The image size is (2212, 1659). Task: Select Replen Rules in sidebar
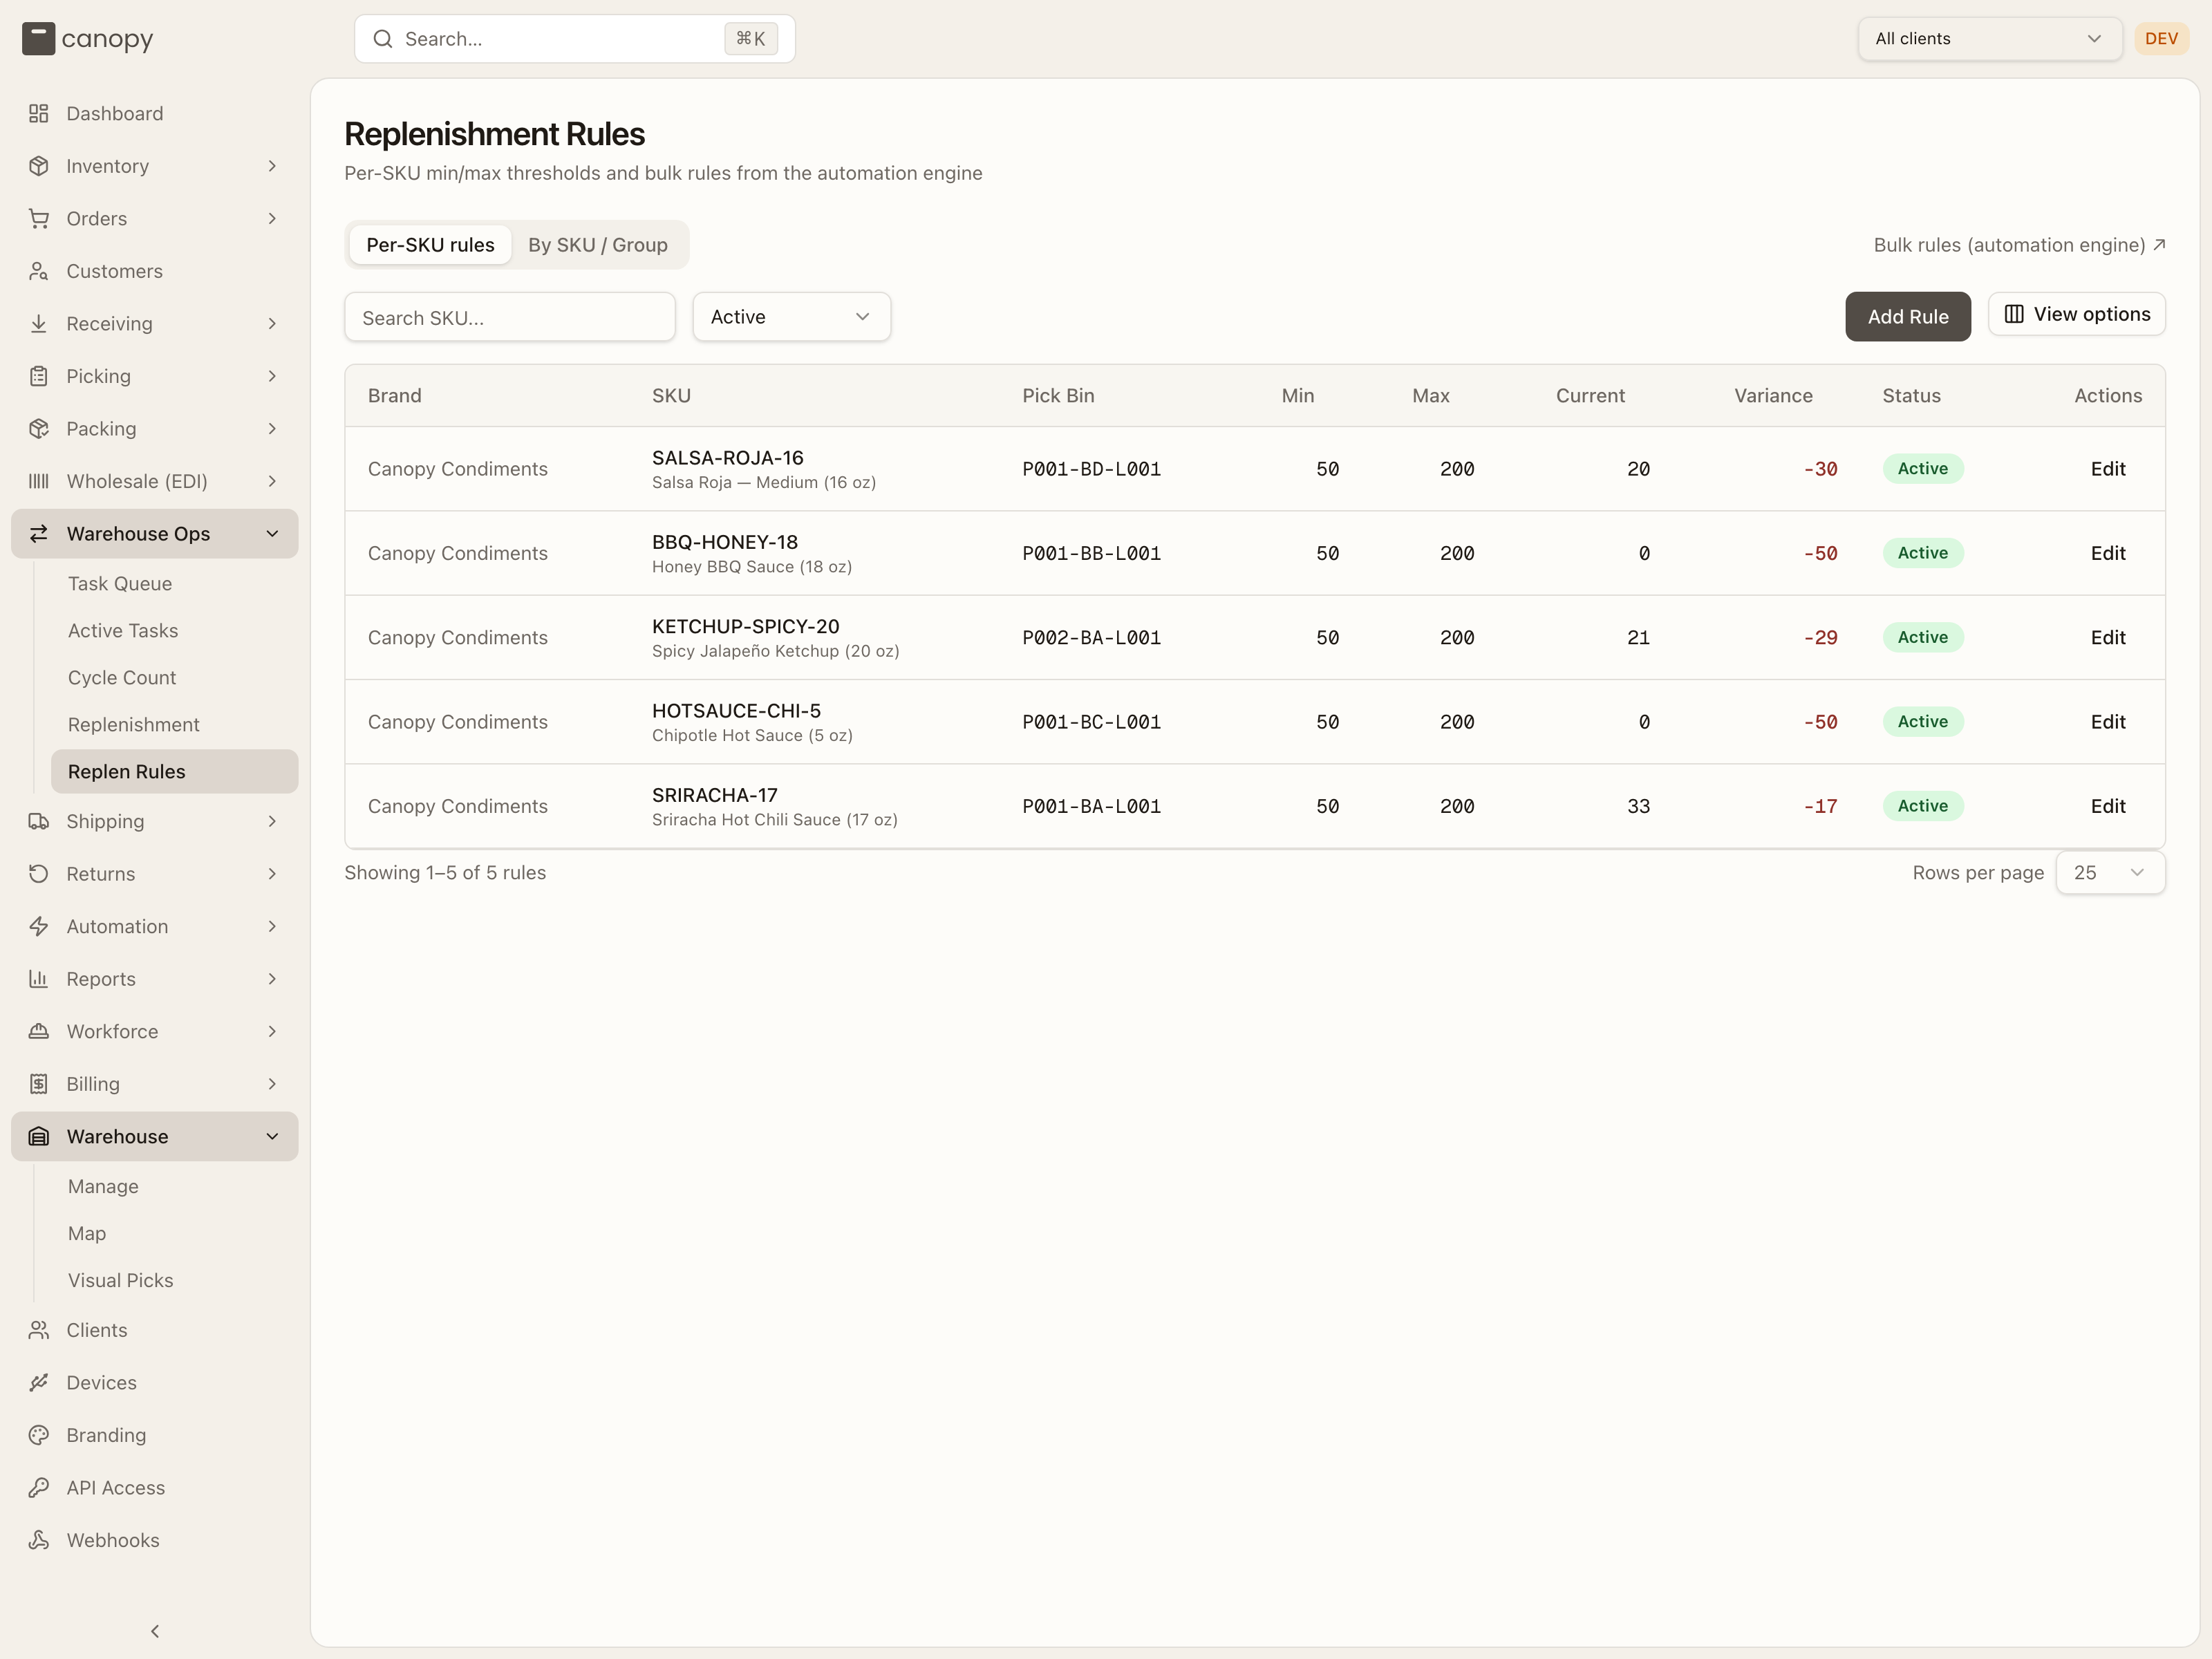[175, 772]
